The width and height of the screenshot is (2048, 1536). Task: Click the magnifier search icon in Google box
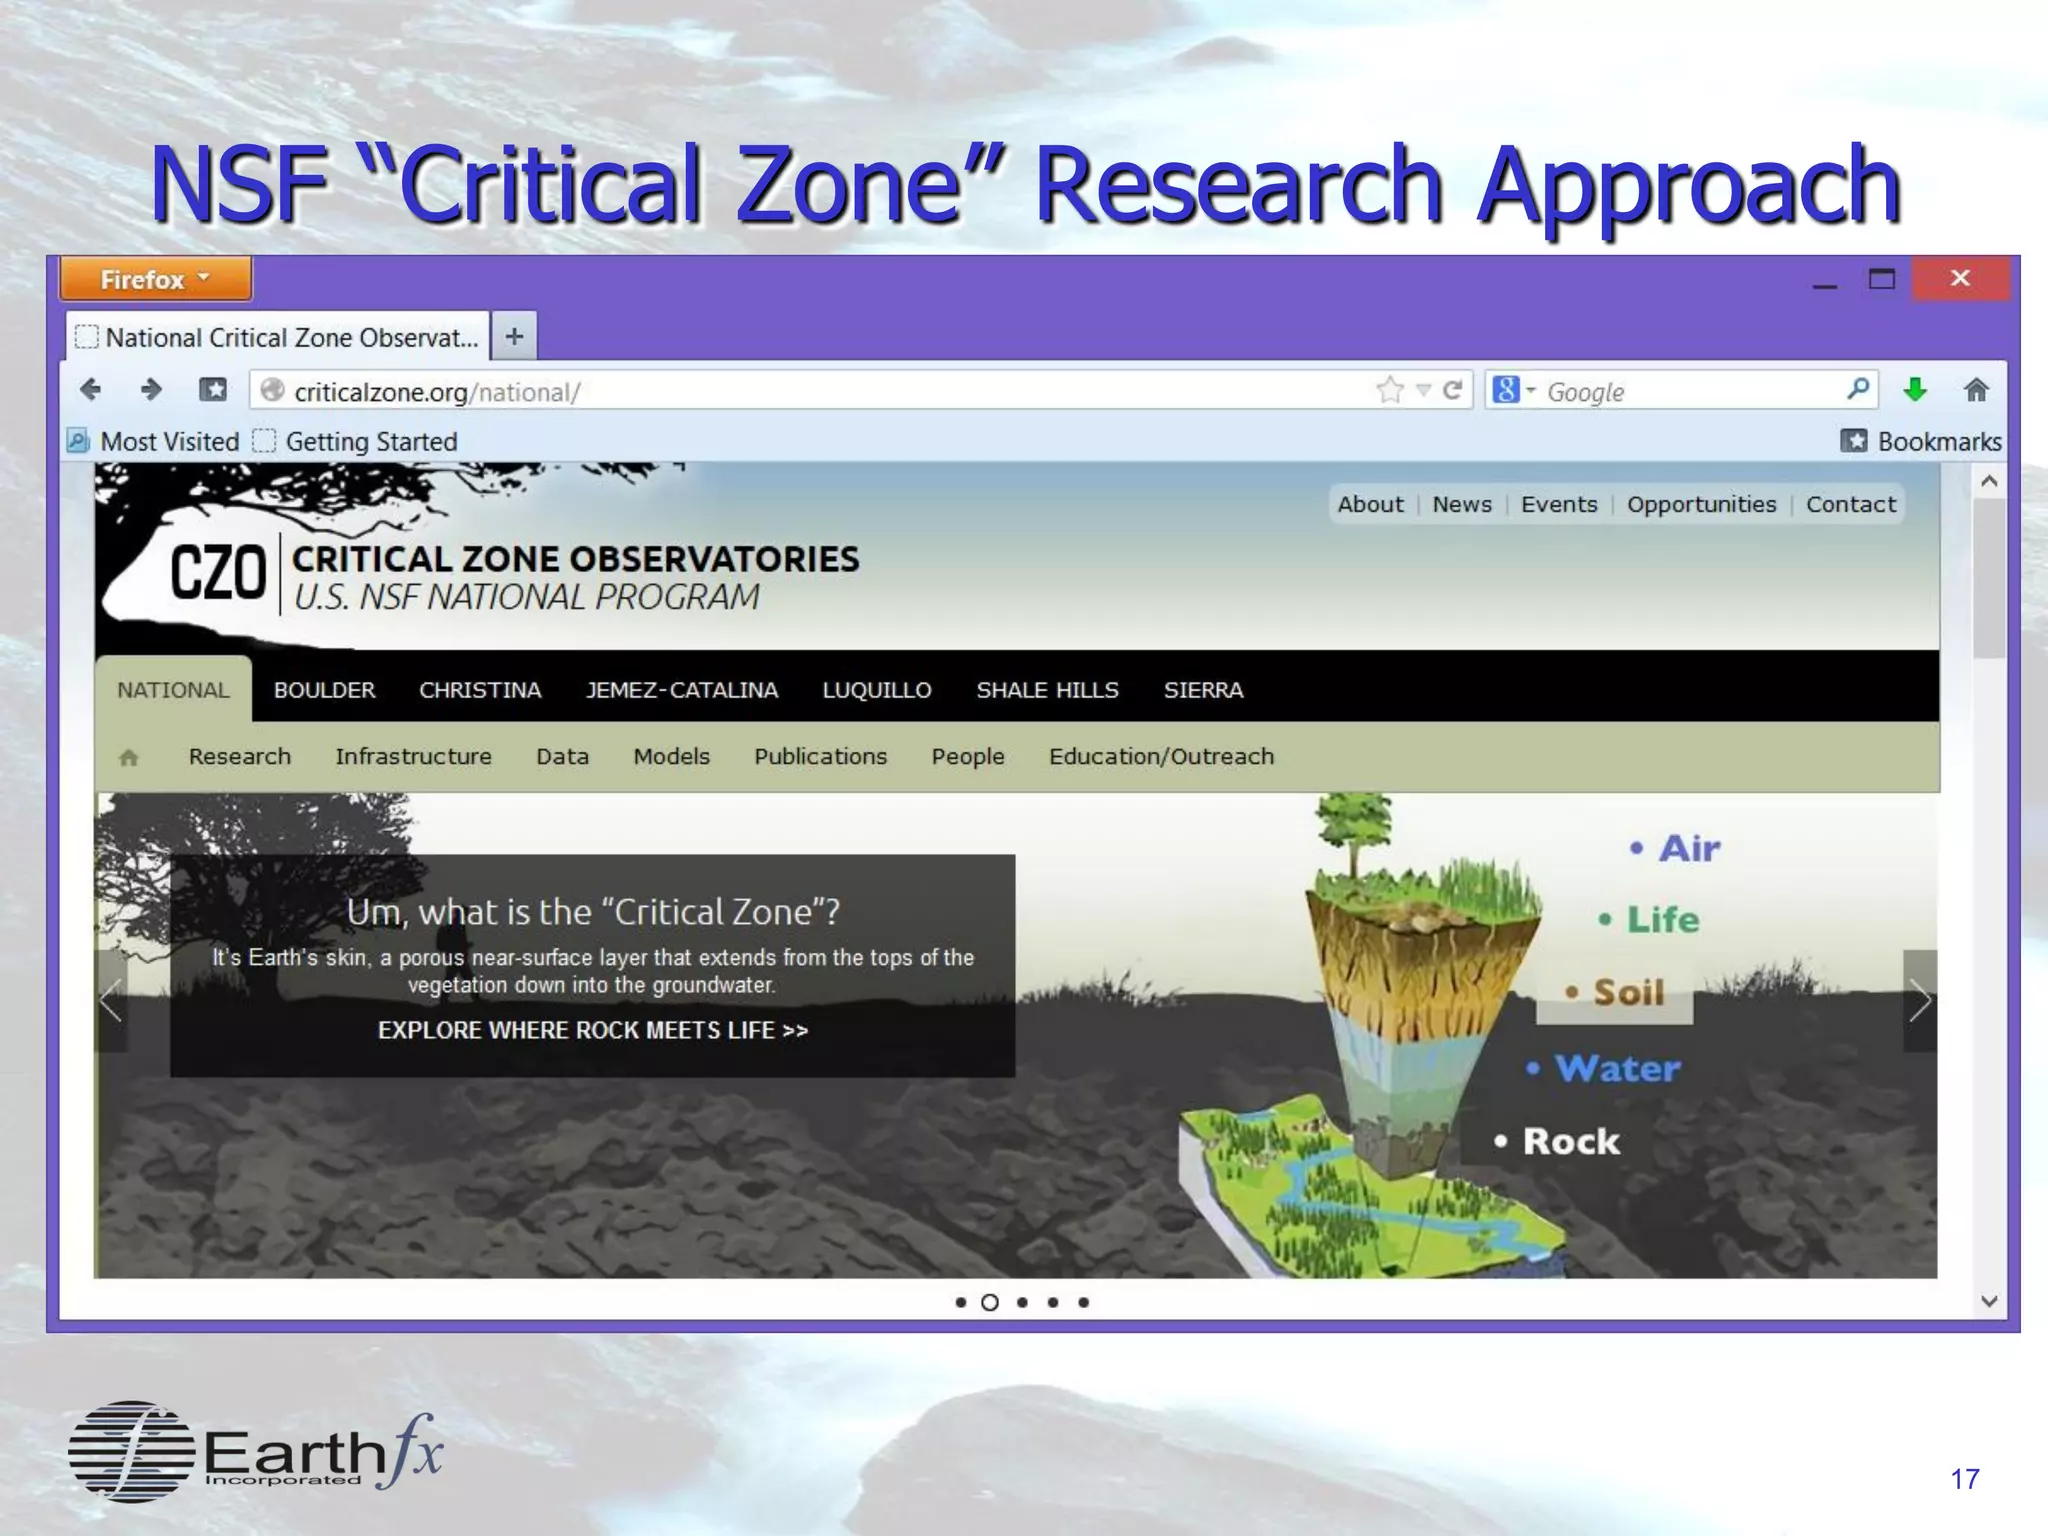(x=1858, y=389)
